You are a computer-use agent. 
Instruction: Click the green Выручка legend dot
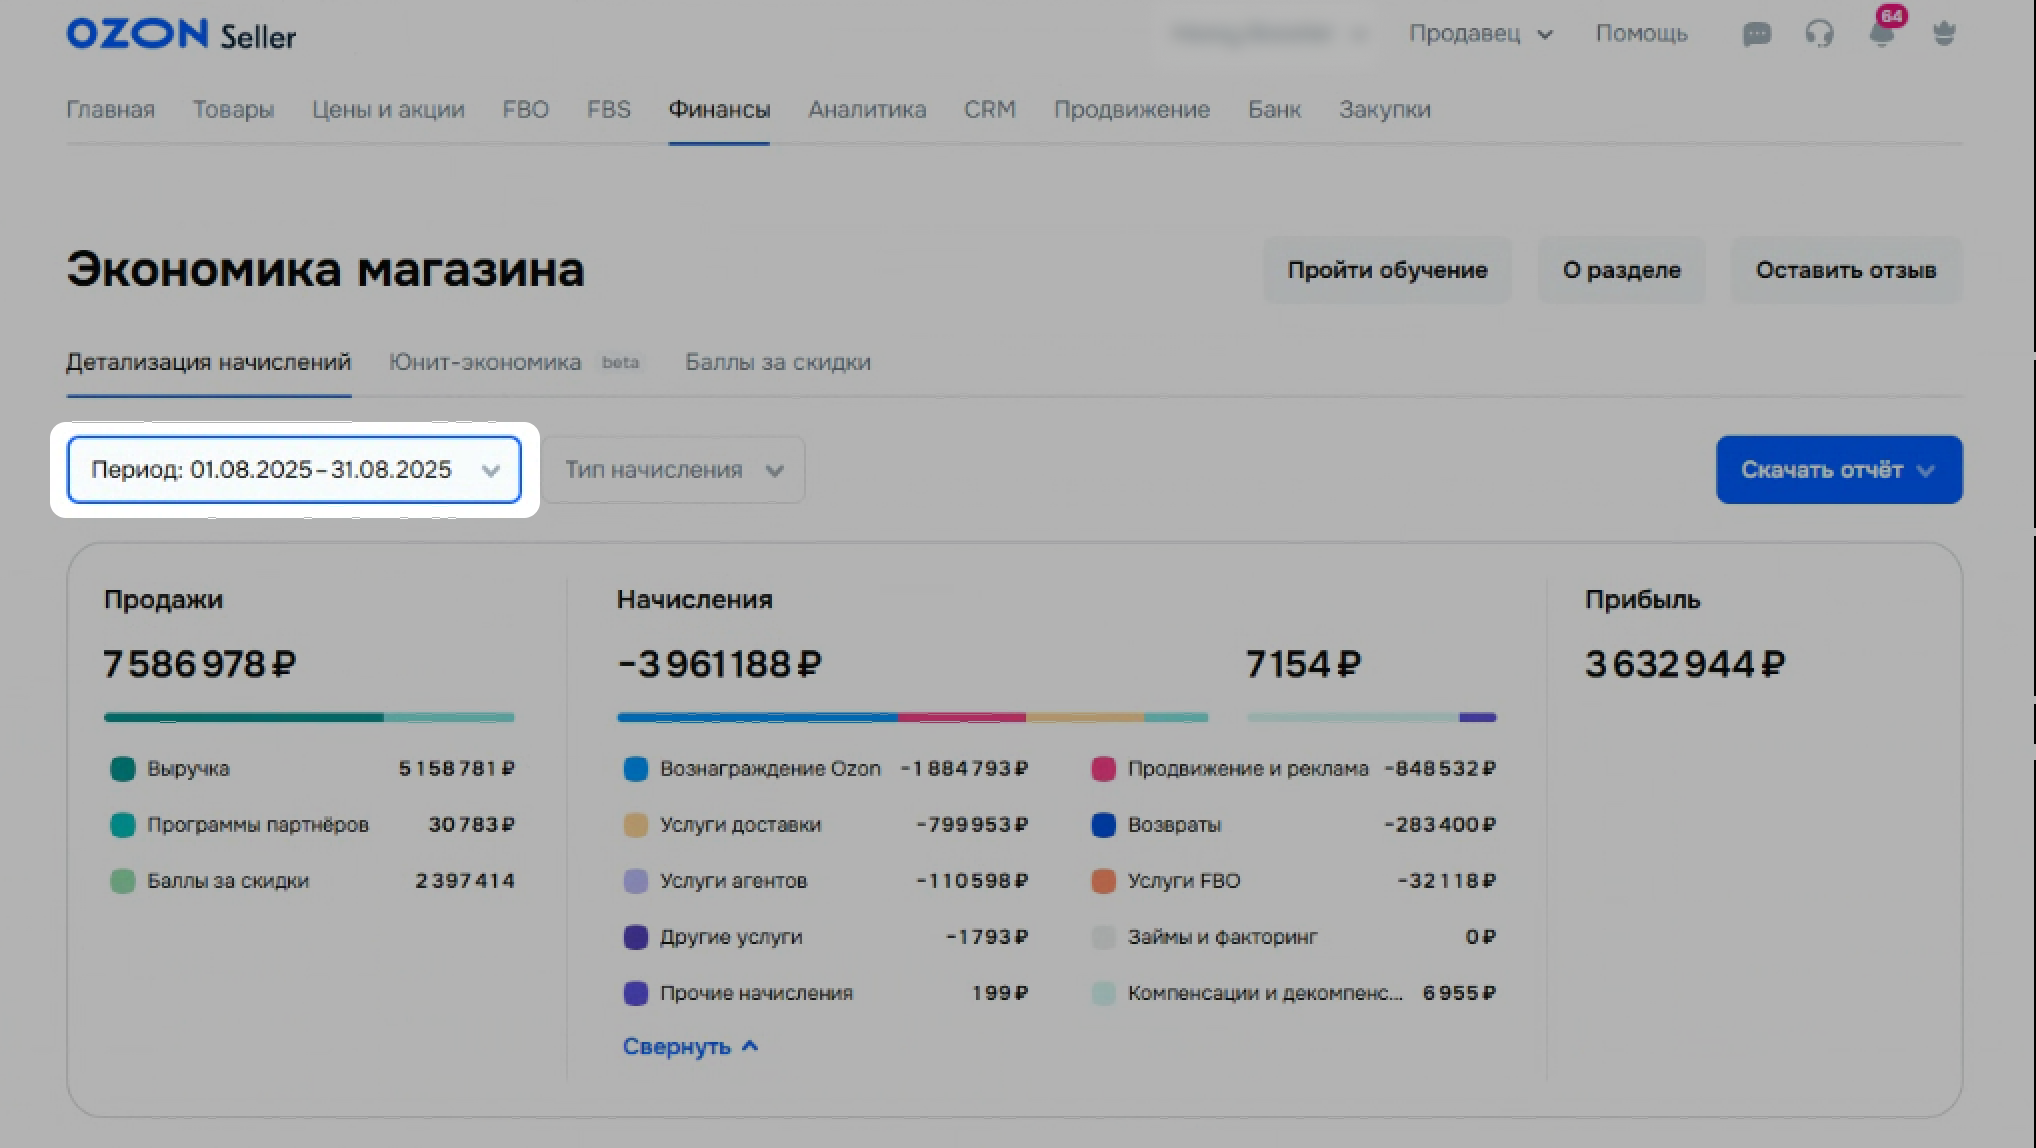(x=122, y=769)
